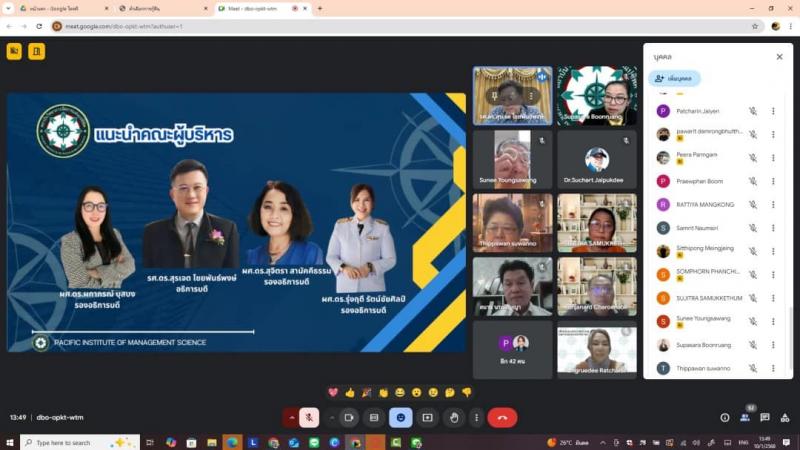Click the taskbar search box
The height and width of the screenshot is (450, 800).
[80, 442]
